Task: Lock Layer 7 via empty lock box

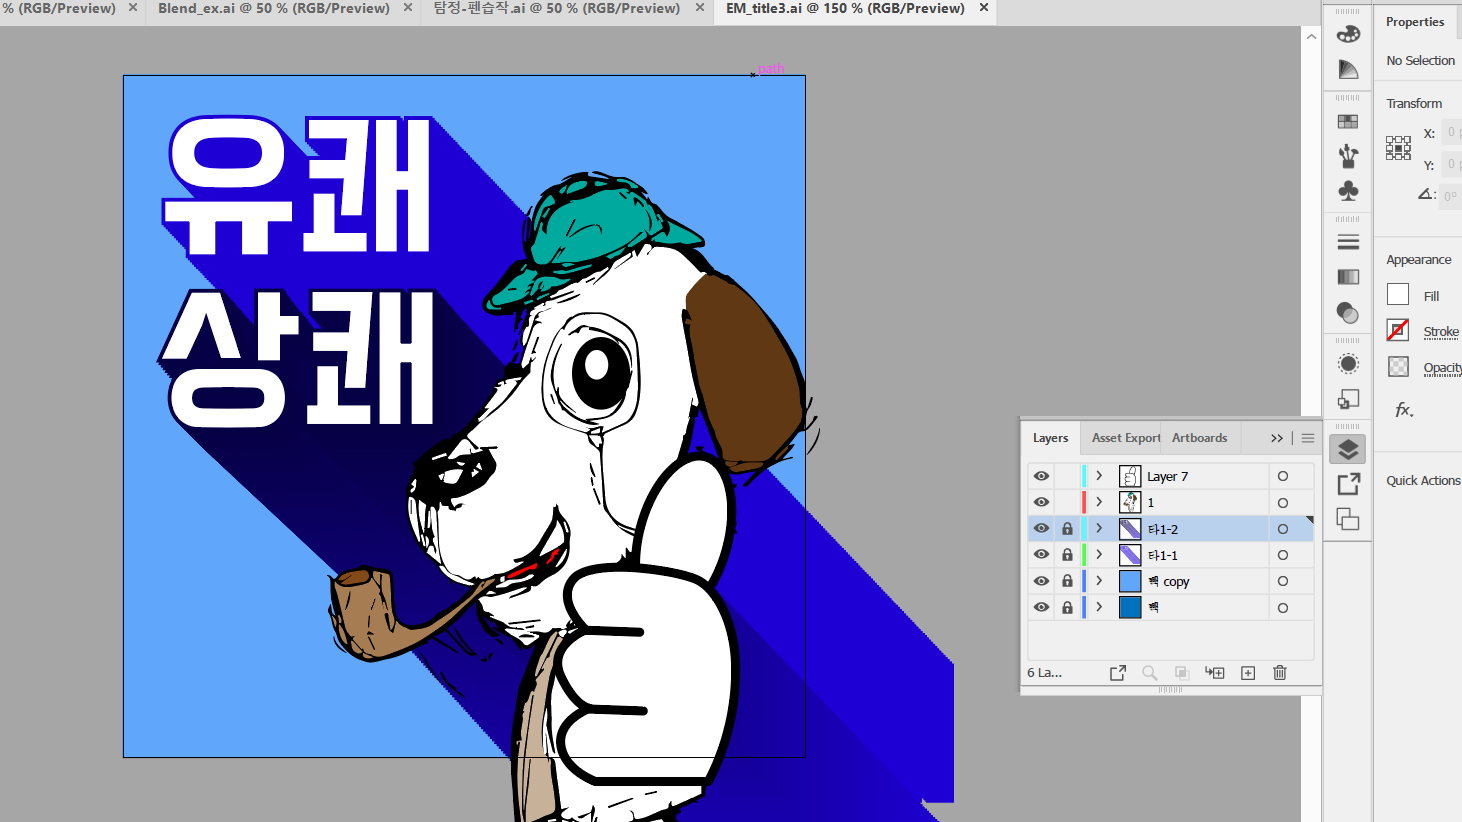Action: [x=1067, y=476]
